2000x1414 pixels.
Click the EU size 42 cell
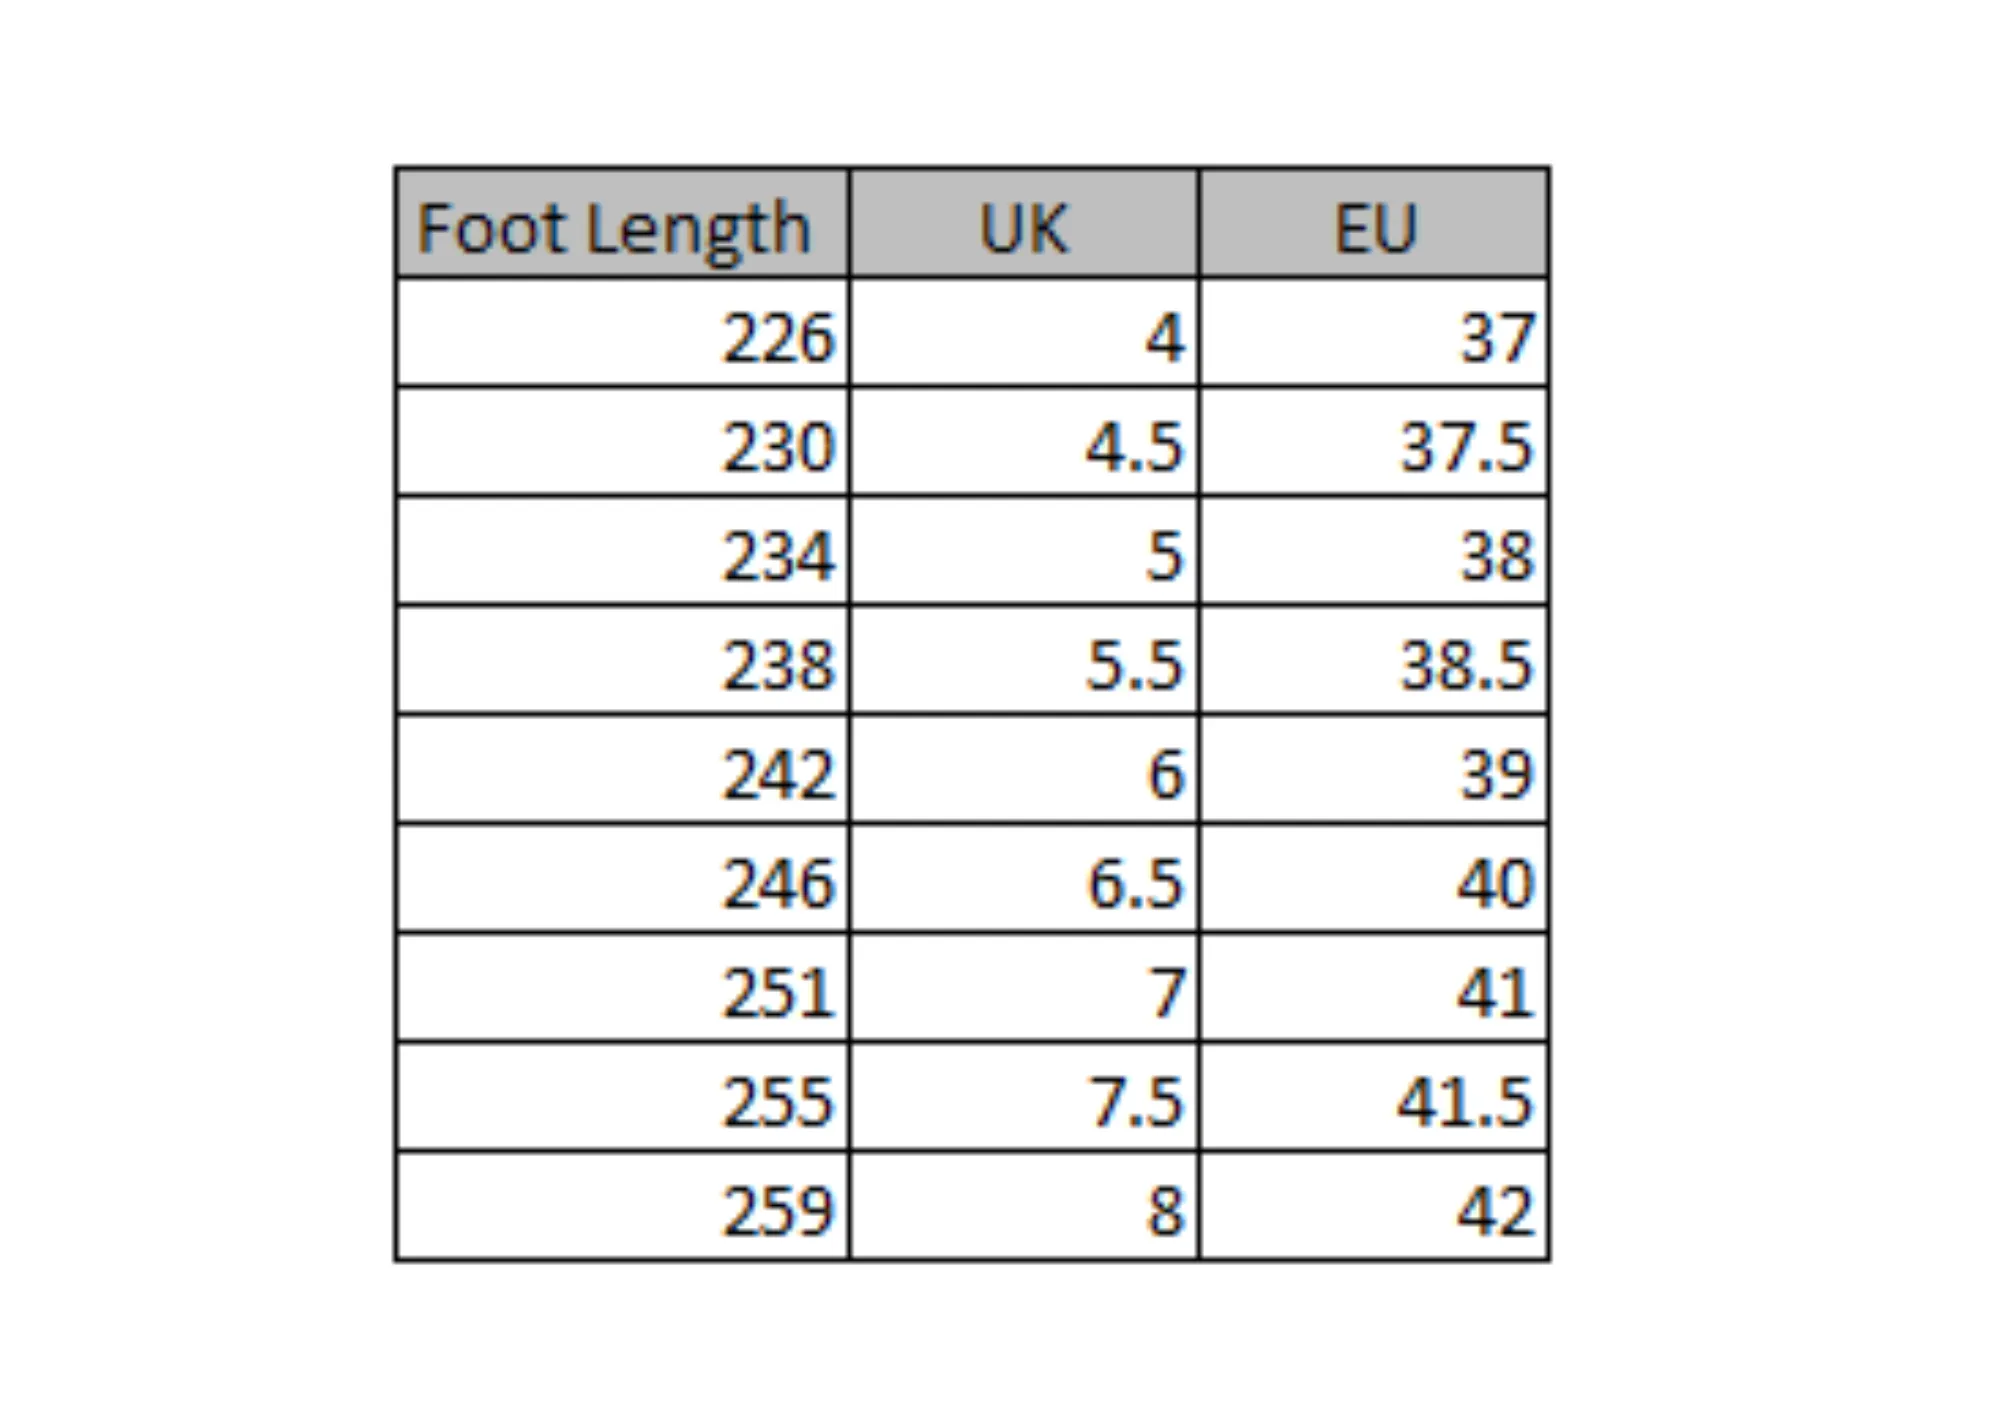click(x=1374, y=1206)
